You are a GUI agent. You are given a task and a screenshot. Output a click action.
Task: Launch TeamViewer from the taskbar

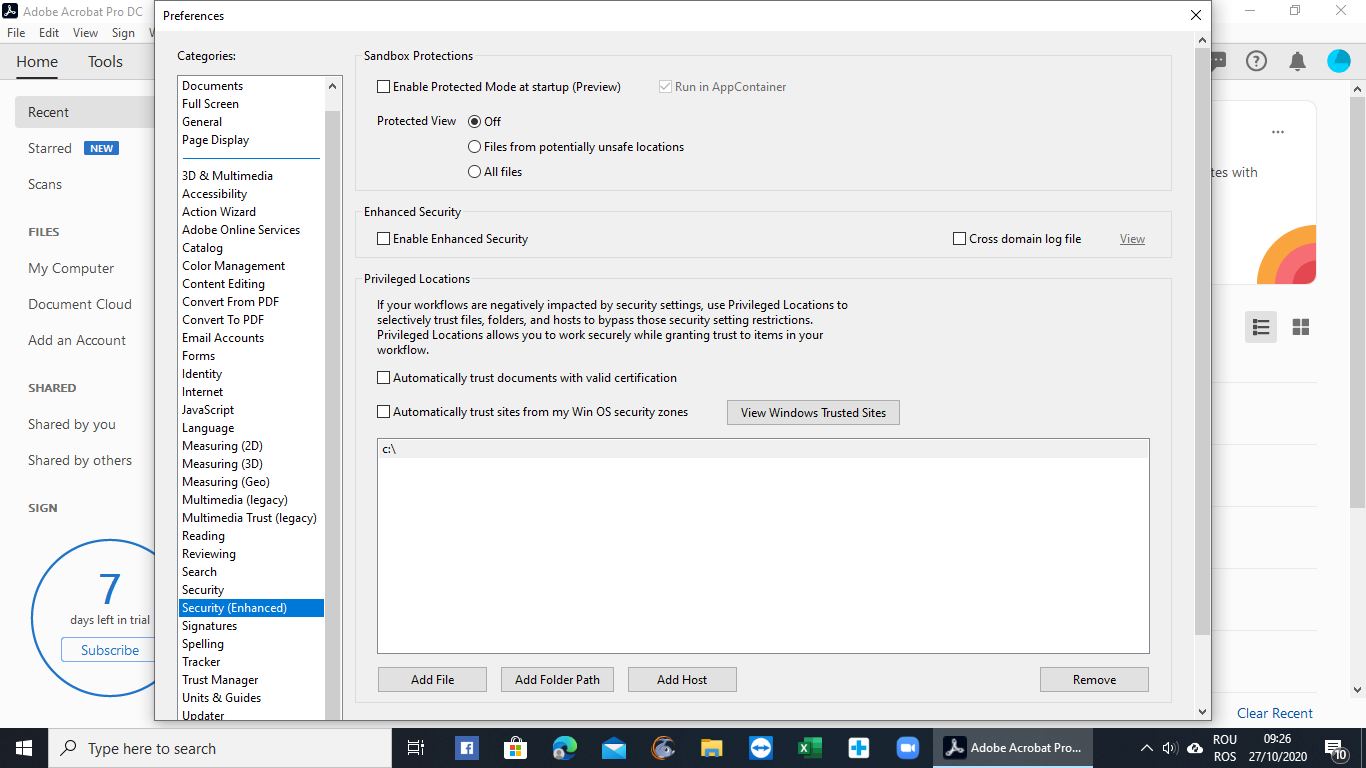(761, 748)
